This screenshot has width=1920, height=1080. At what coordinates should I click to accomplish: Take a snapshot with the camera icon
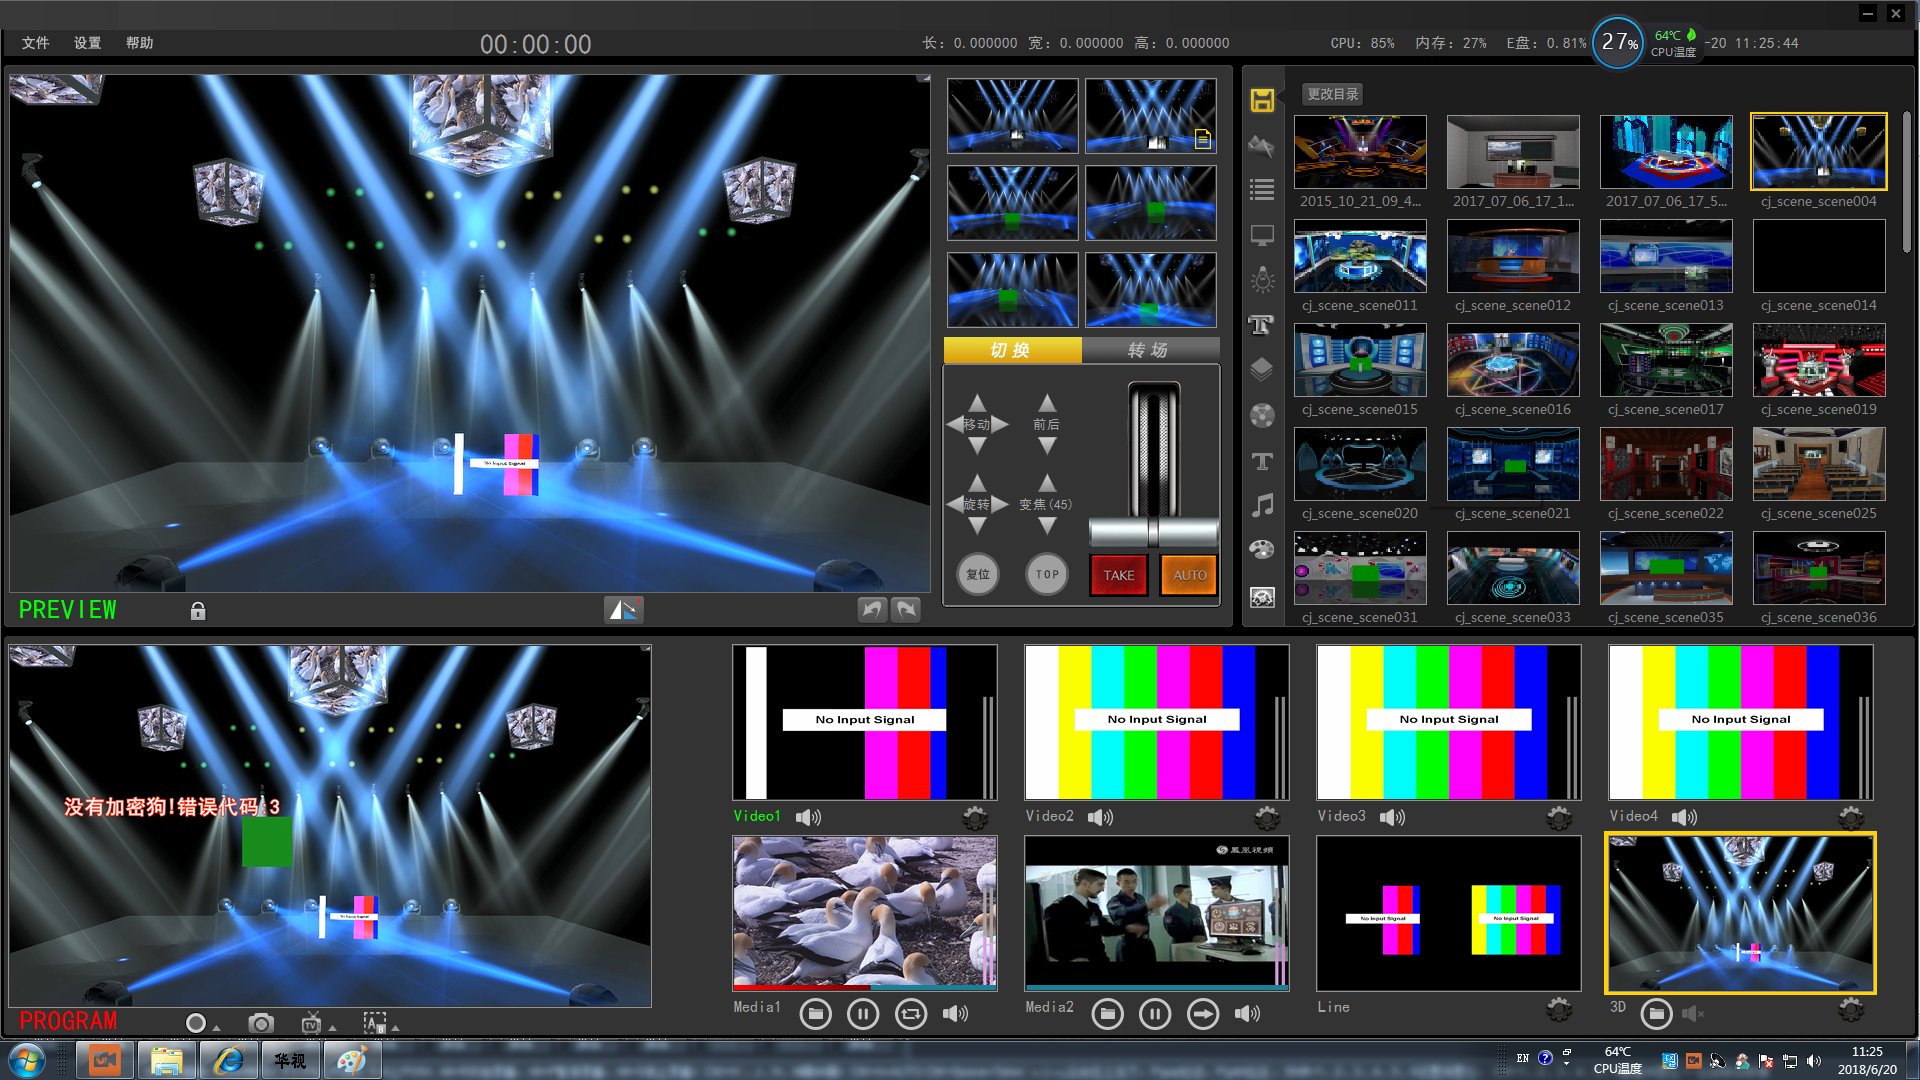tap(261, 1023)
